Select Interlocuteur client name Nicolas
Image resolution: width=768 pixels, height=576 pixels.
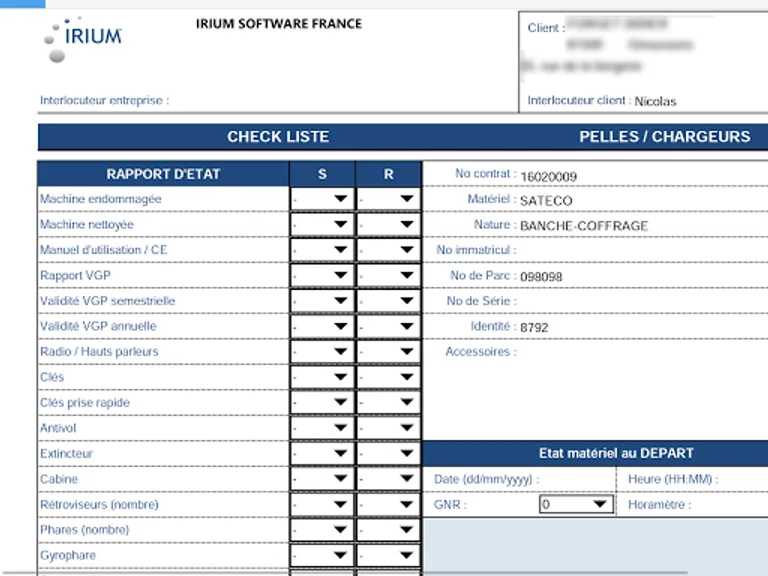655,101
